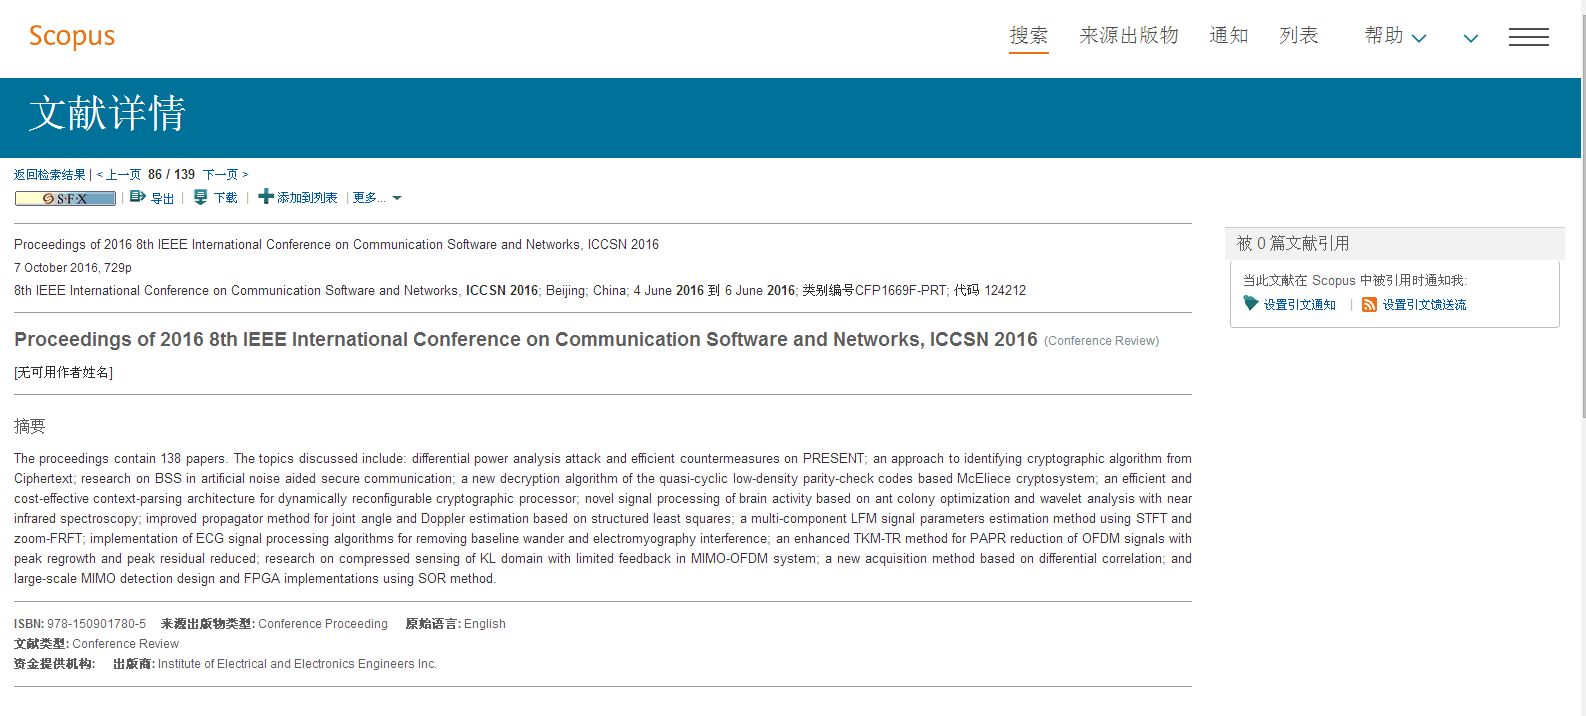Click the SFX button

tap(65, 198)
